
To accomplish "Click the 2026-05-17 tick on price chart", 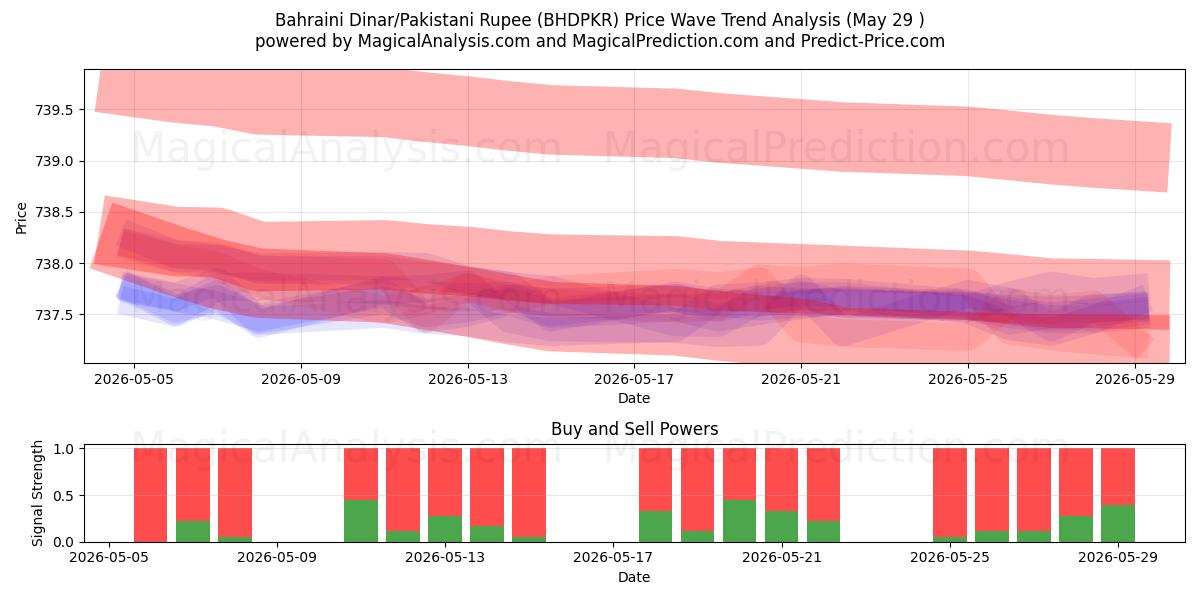I will [x=634, y=379].
